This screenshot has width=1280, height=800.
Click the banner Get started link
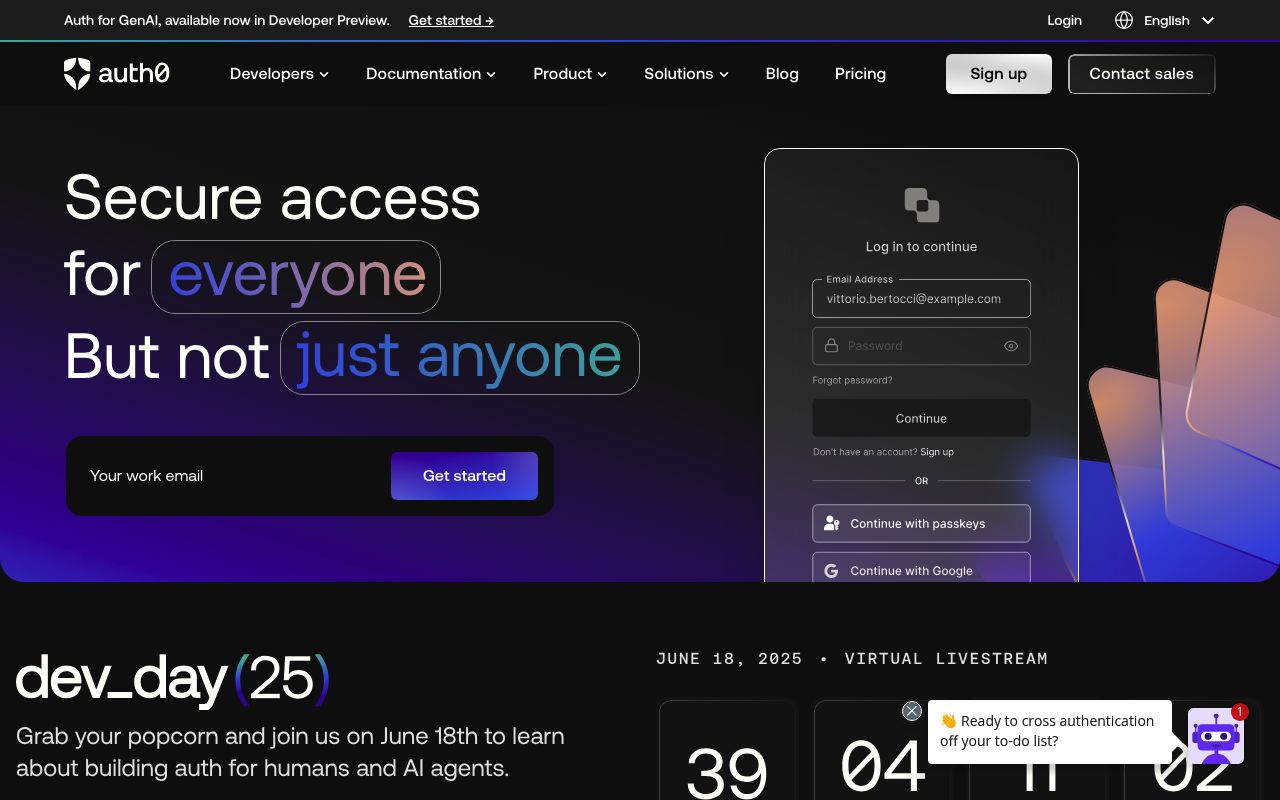[x=451, y=20]
